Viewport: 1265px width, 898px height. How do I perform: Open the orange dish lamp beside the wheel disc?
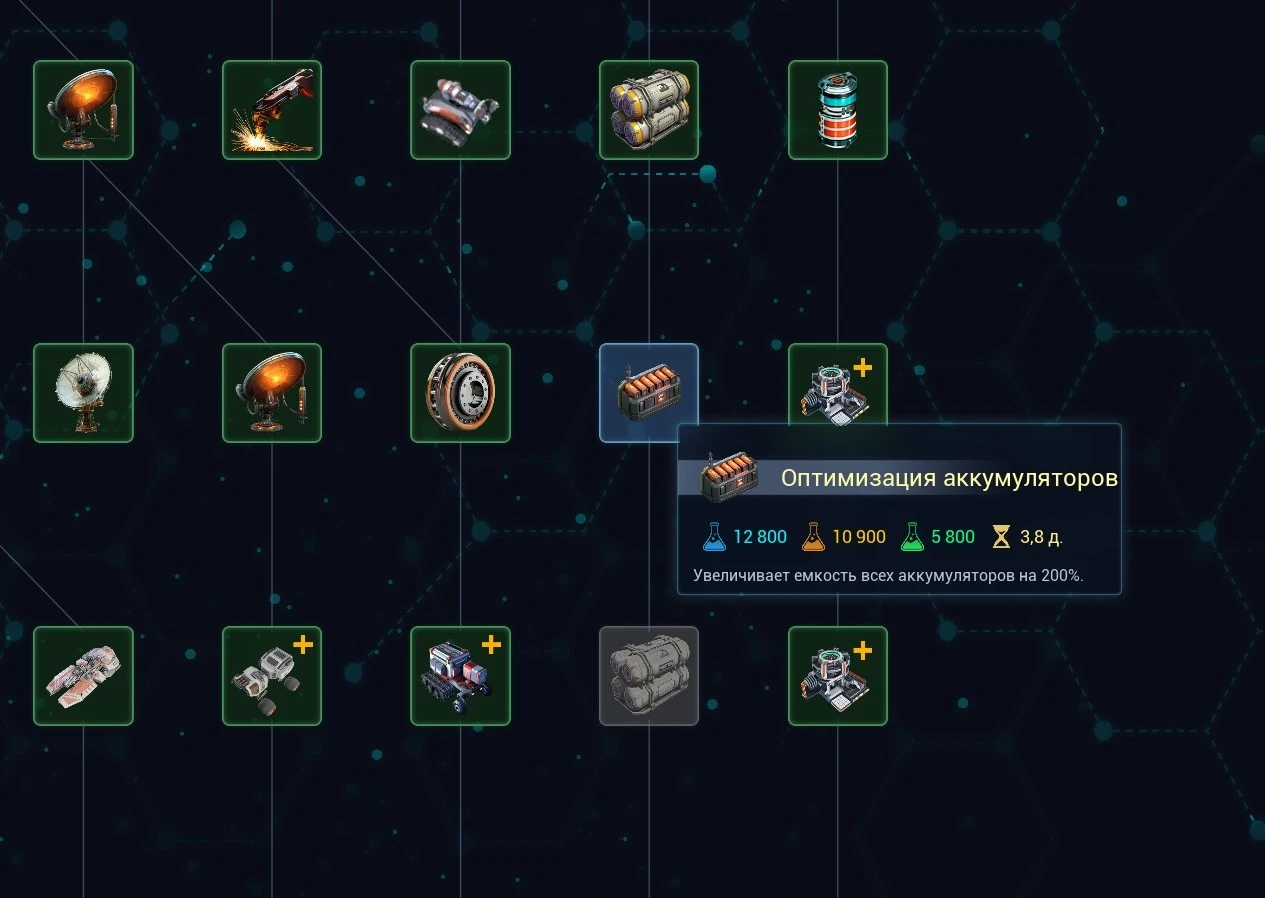coord(272,393)
